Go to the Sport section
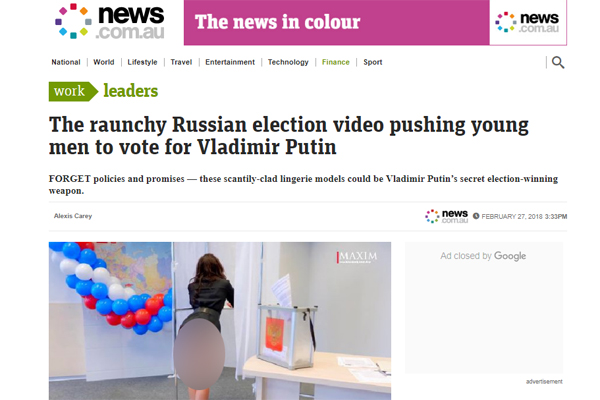 click(x=373, y=62)
